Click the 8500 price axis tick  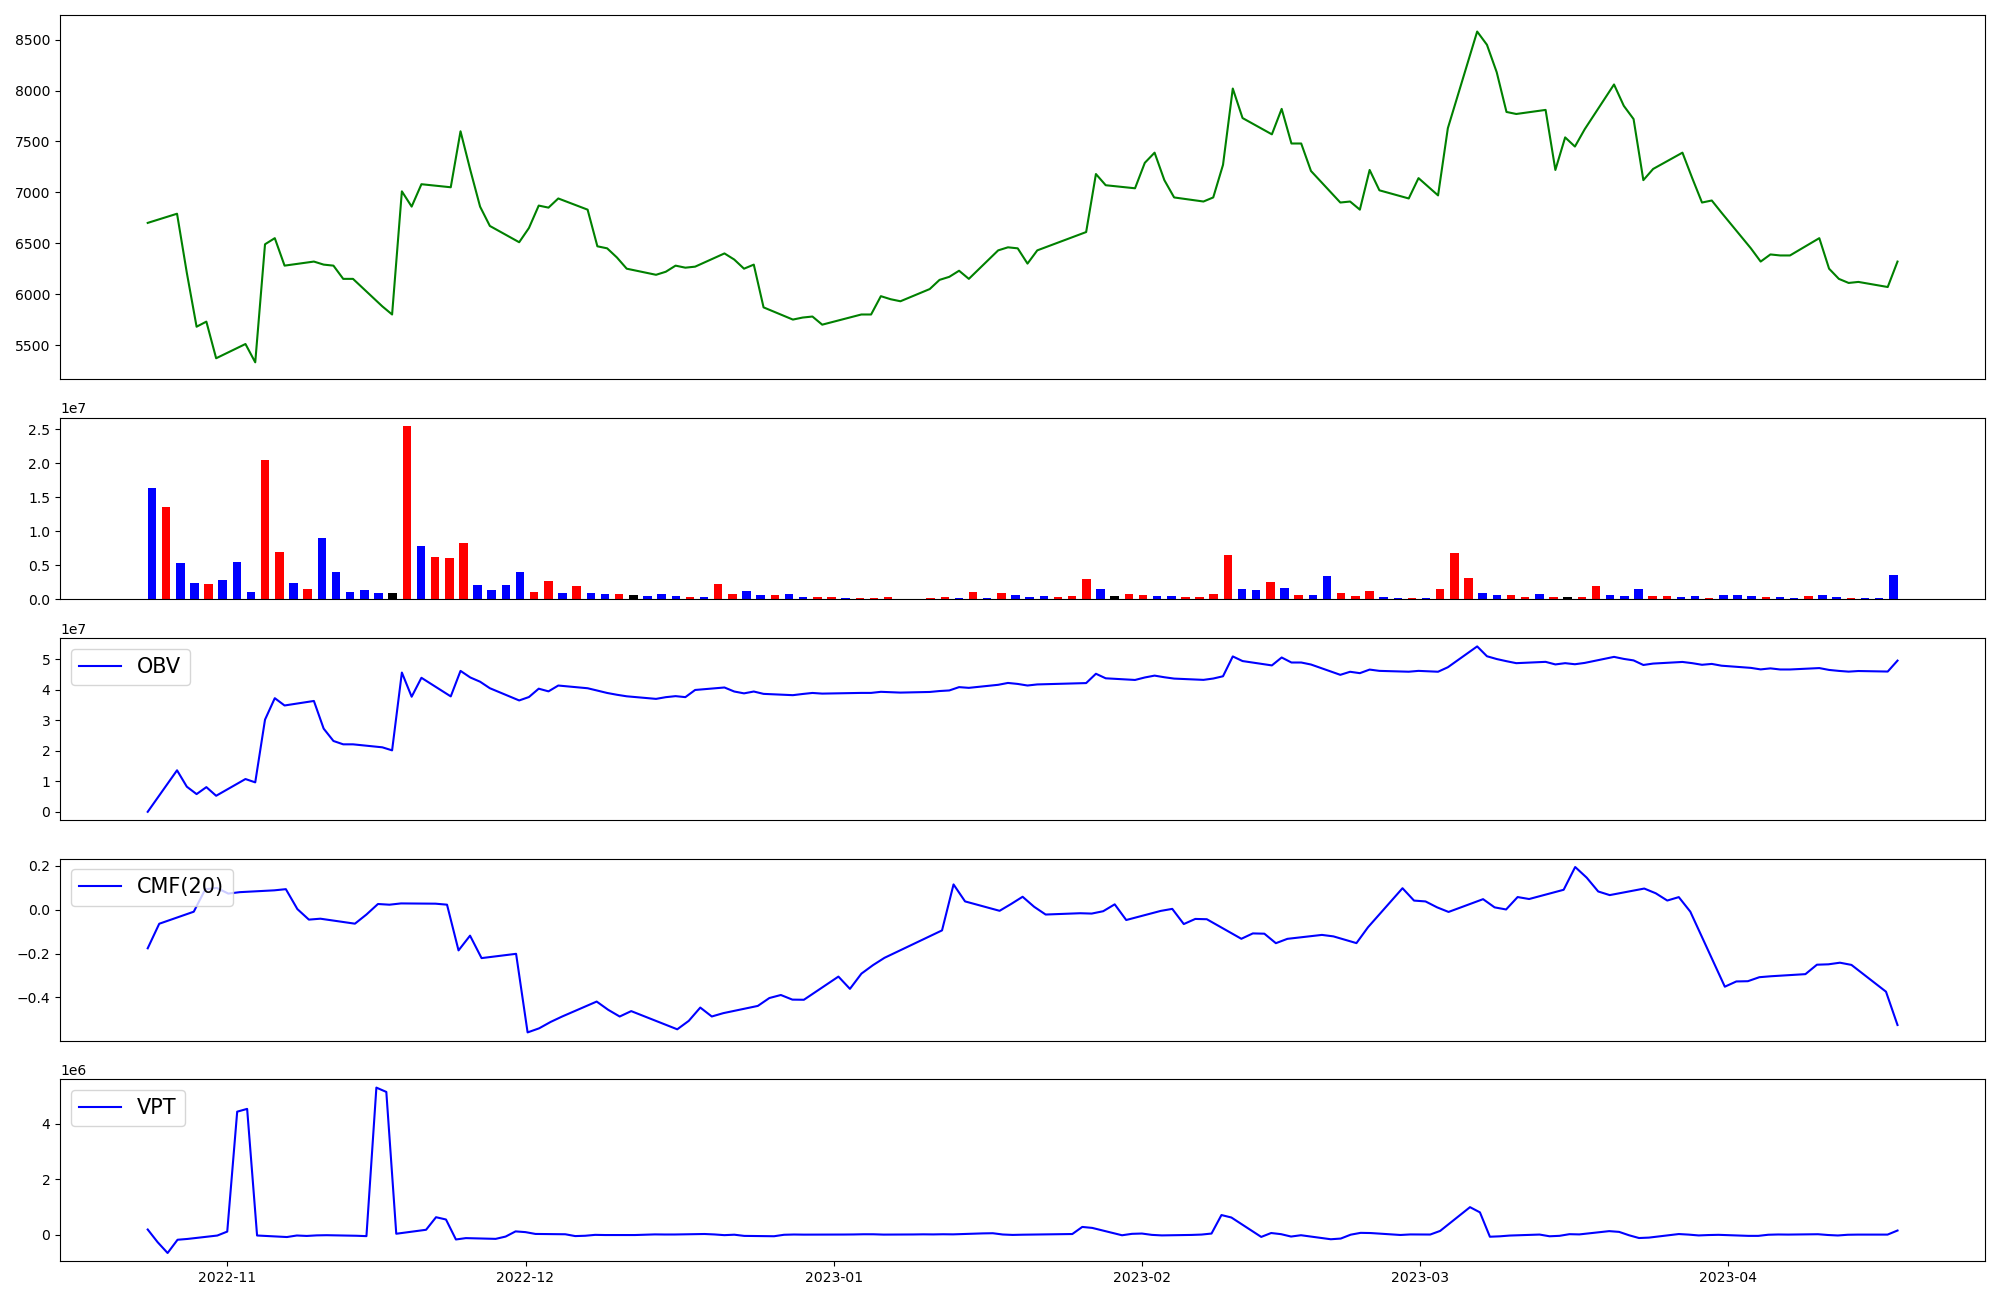33,41
